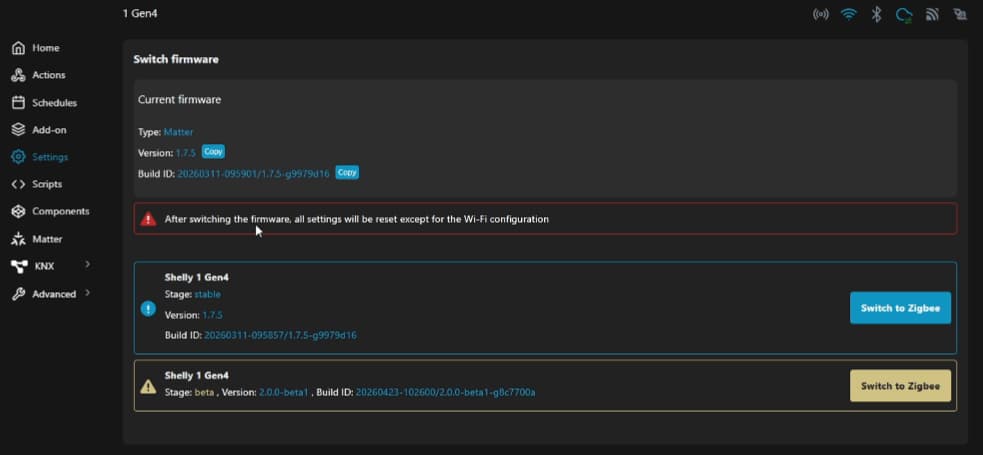Click the Schedules calendar icon
983x455 pixels.
coord(19,103)
